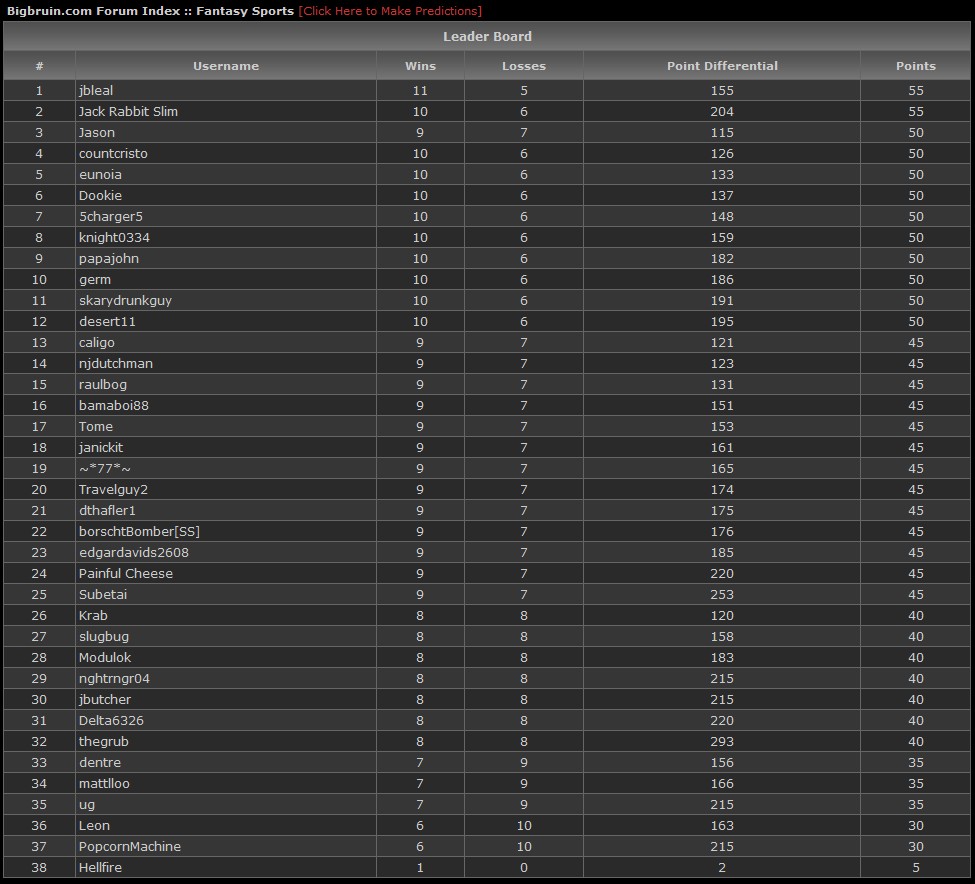Select the PopcornMachine username

[130, 846]
